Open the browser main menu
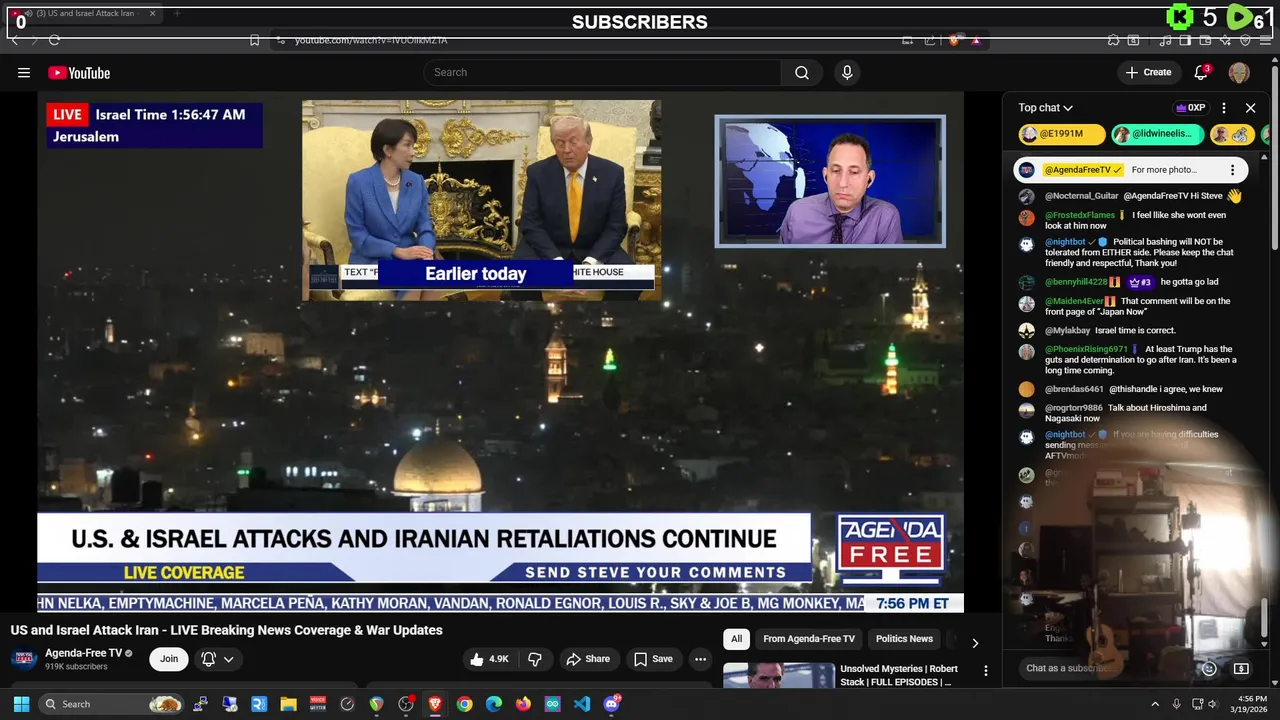The image size is (1280, 720). coord(1265,40)
